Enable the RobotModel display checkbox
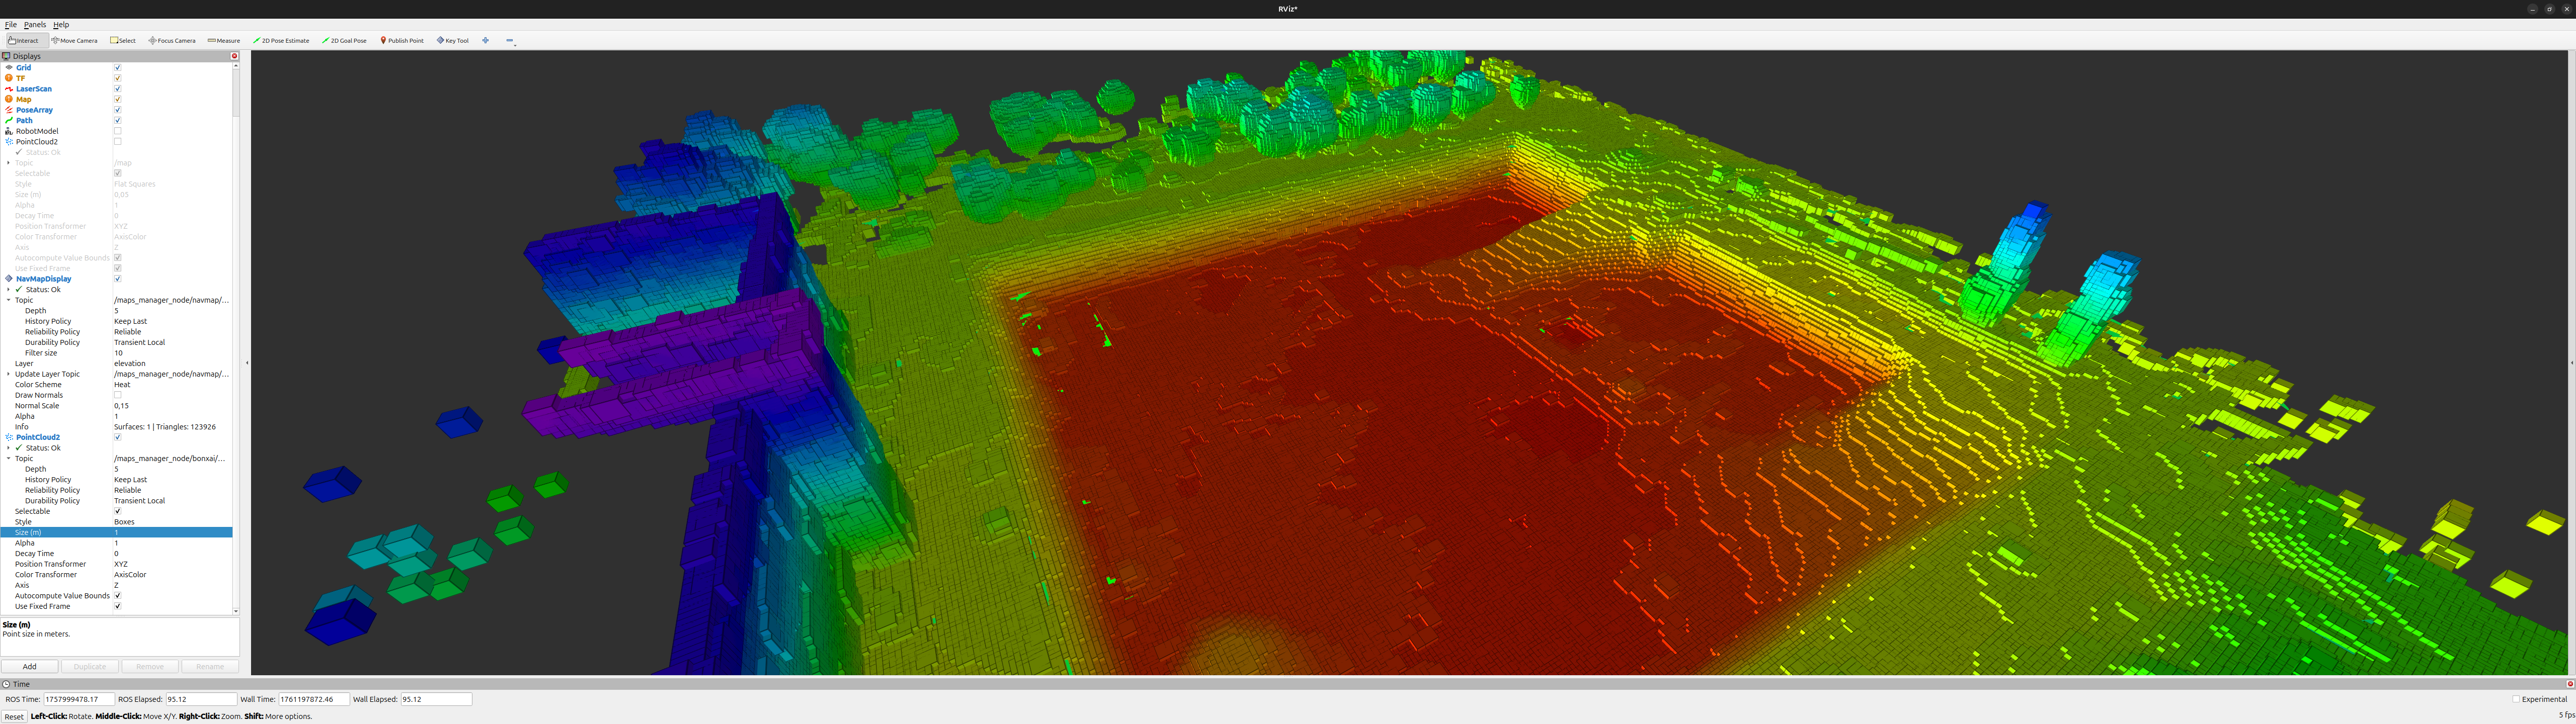Viewport: 2576px width, 724px height. point(117,130)
